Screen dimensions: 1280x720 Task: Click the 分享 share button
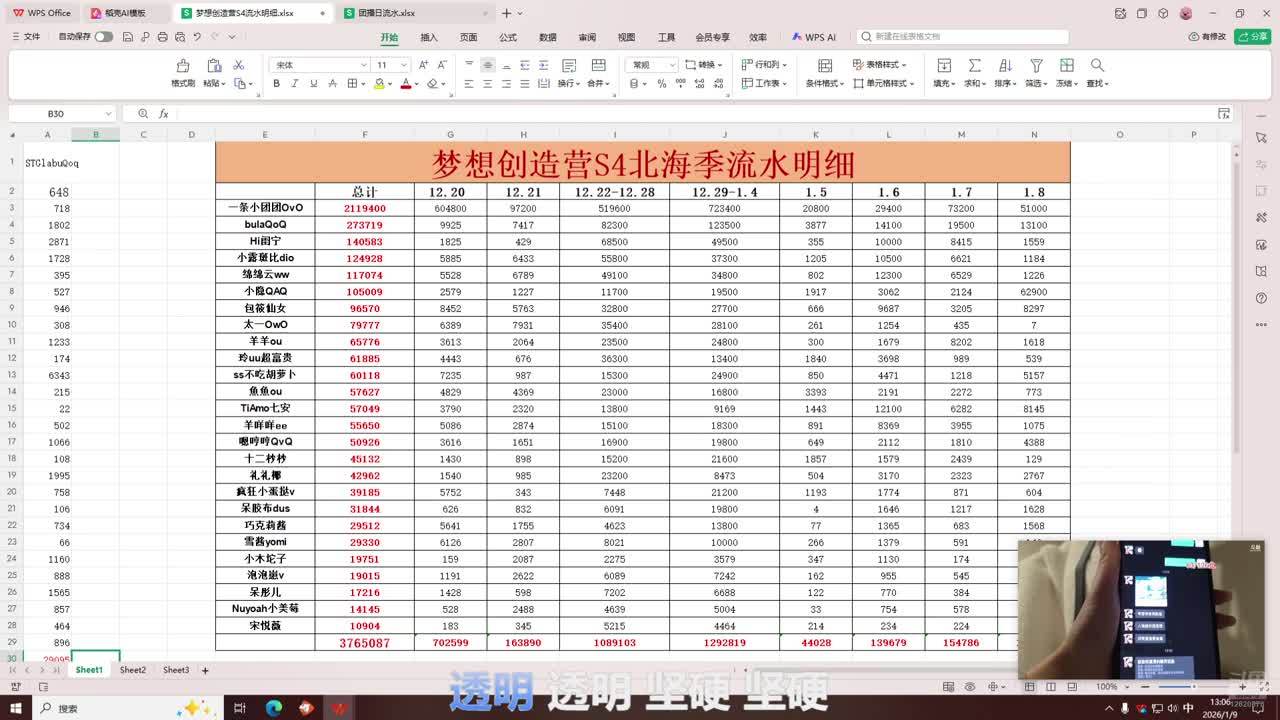(1252, 37)
